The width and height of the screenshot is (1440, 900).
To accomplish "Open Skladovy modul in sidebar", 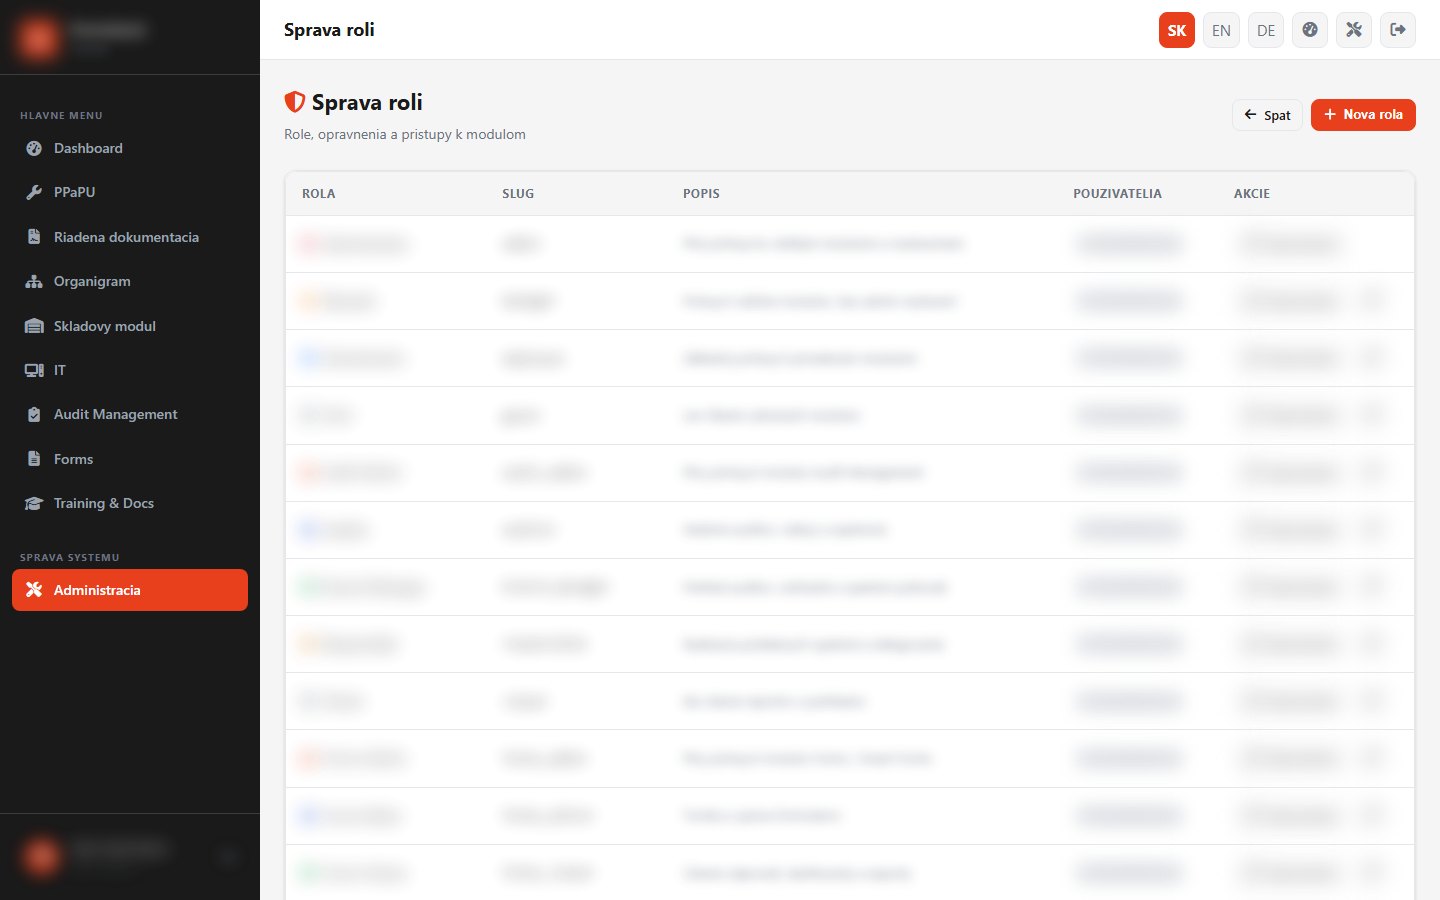I will [130, 326].
